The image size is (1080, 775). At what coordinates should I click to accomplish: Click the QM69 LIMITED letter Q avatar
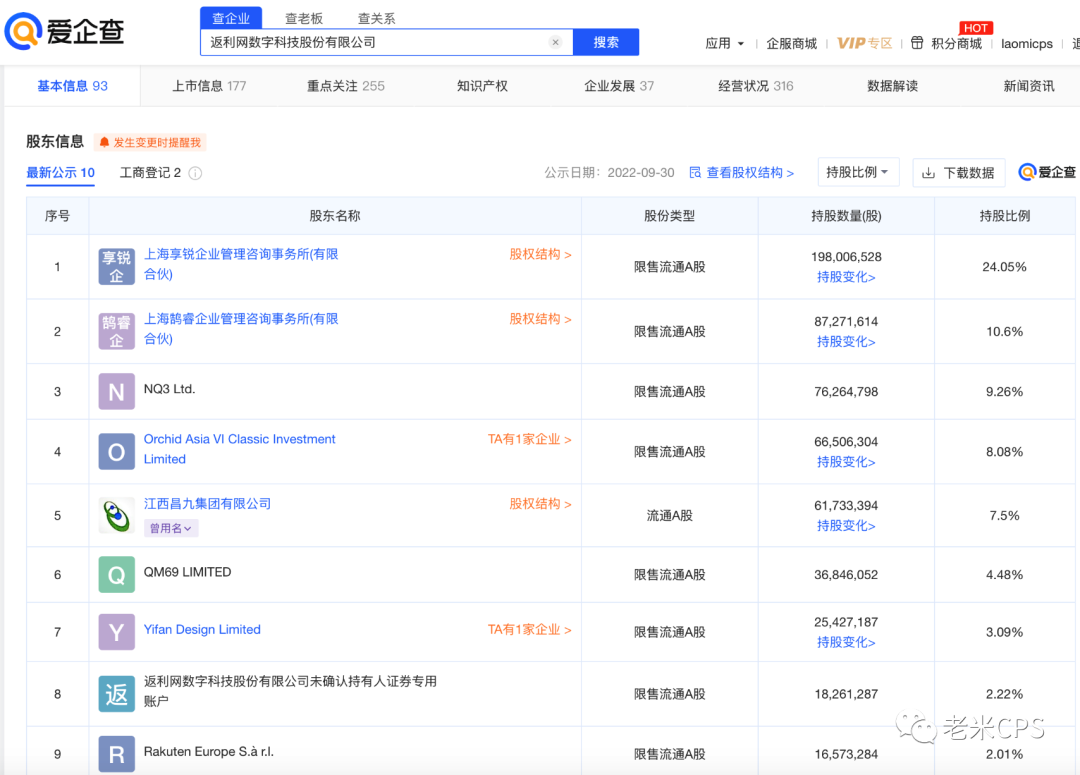116,575
